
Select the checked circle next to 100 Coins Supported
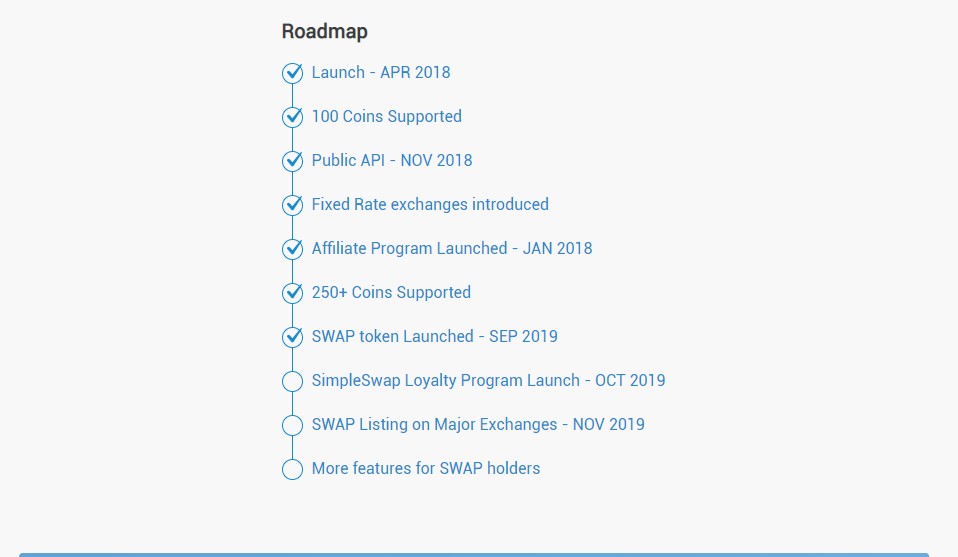pyautogui.click(x=293, y=117)
